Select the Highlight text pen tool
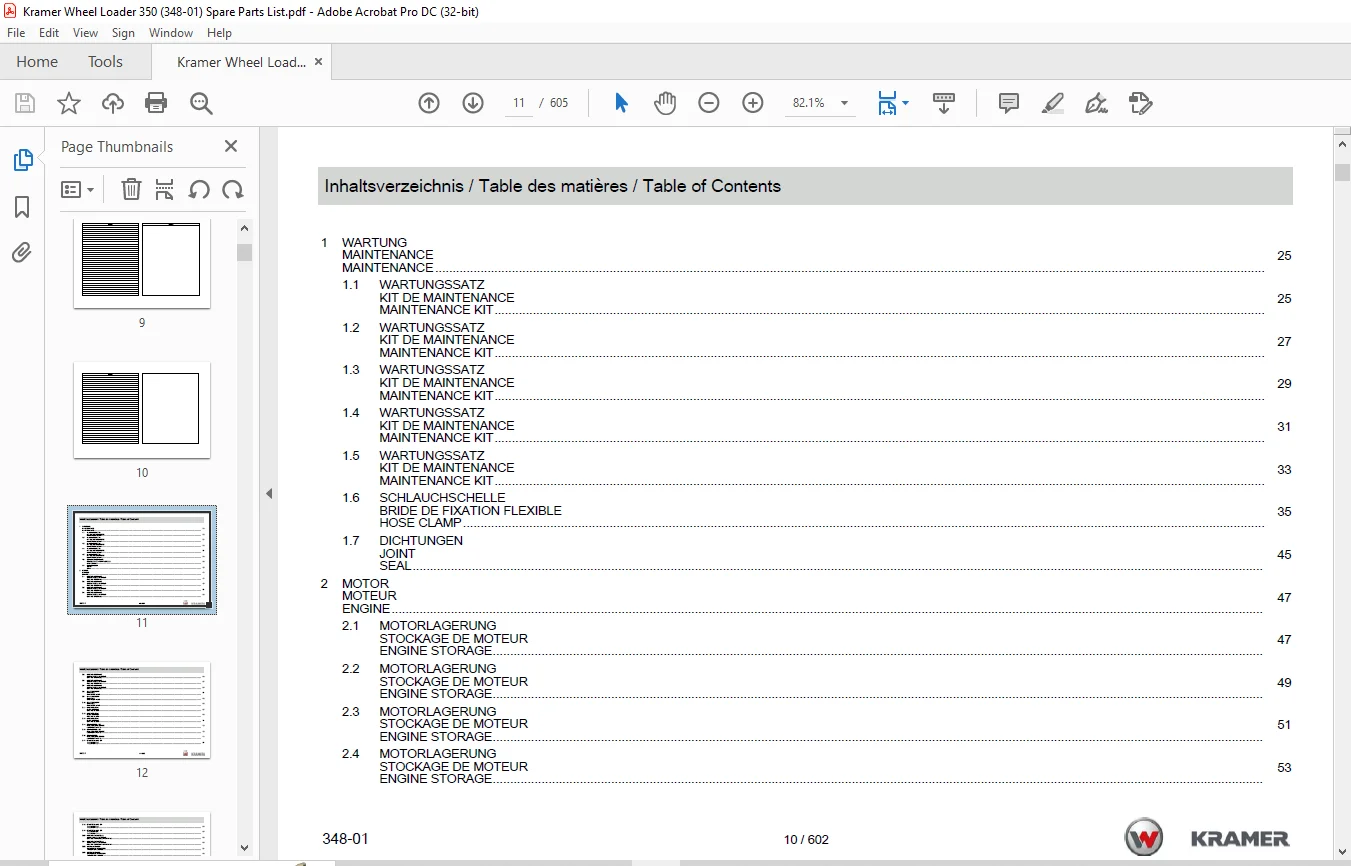This screenshot has width=1351, height=866. pyautogui.click(x=1052, y=103)
